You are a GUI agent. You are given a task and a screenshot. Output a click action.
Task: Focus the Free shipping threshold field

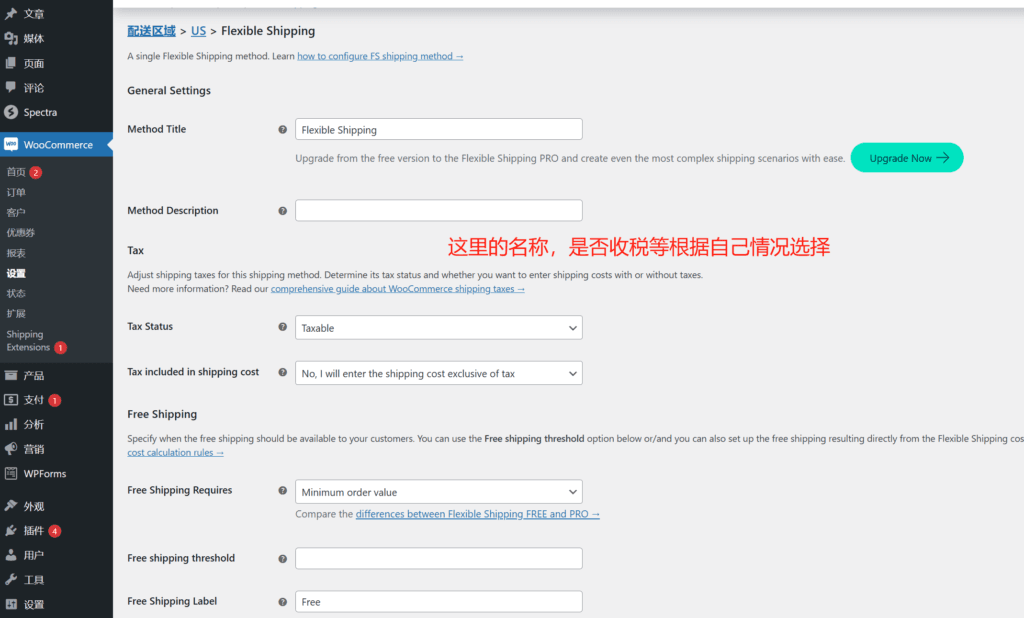[x=439, y=559]
